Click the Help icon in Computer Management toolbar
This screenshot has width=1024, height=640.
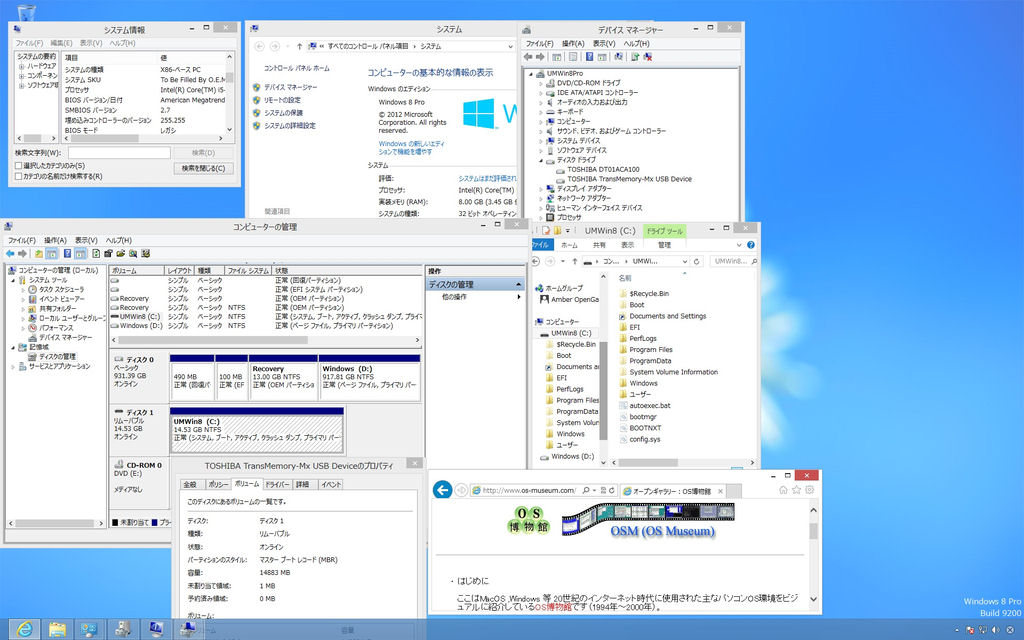[x=67, y=253]
